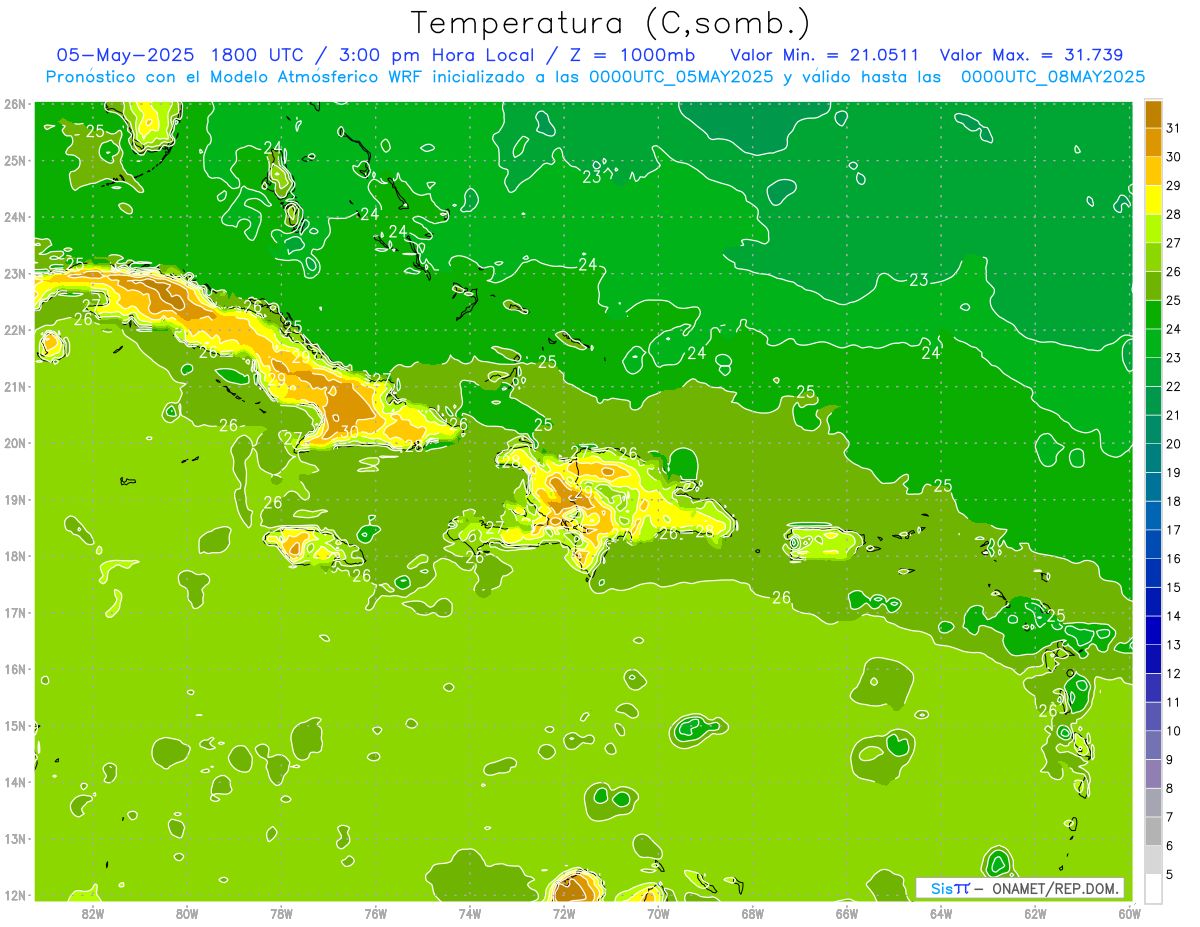Image resolution: width=1200 pixels, height=927 pixels.
Task: Click the latitude axis label "23N"
Action: click(x=15, y=273)
